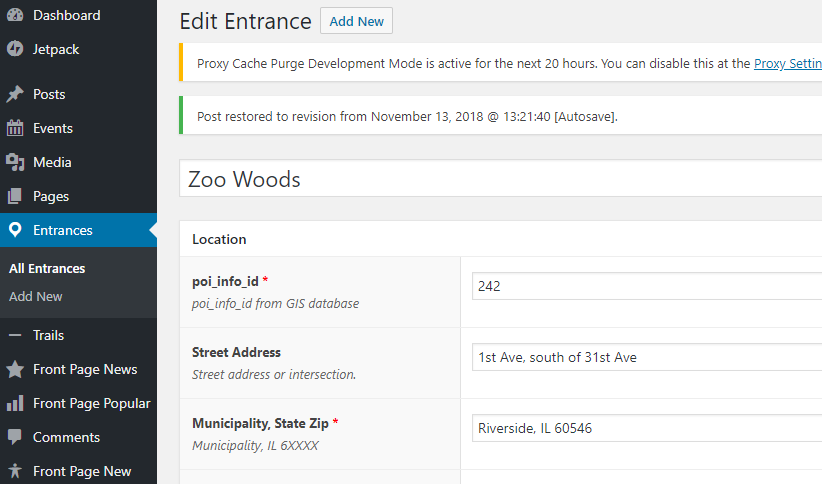Click the Front Page News star icon
The image size is (822, 484).
pos(15,370)
